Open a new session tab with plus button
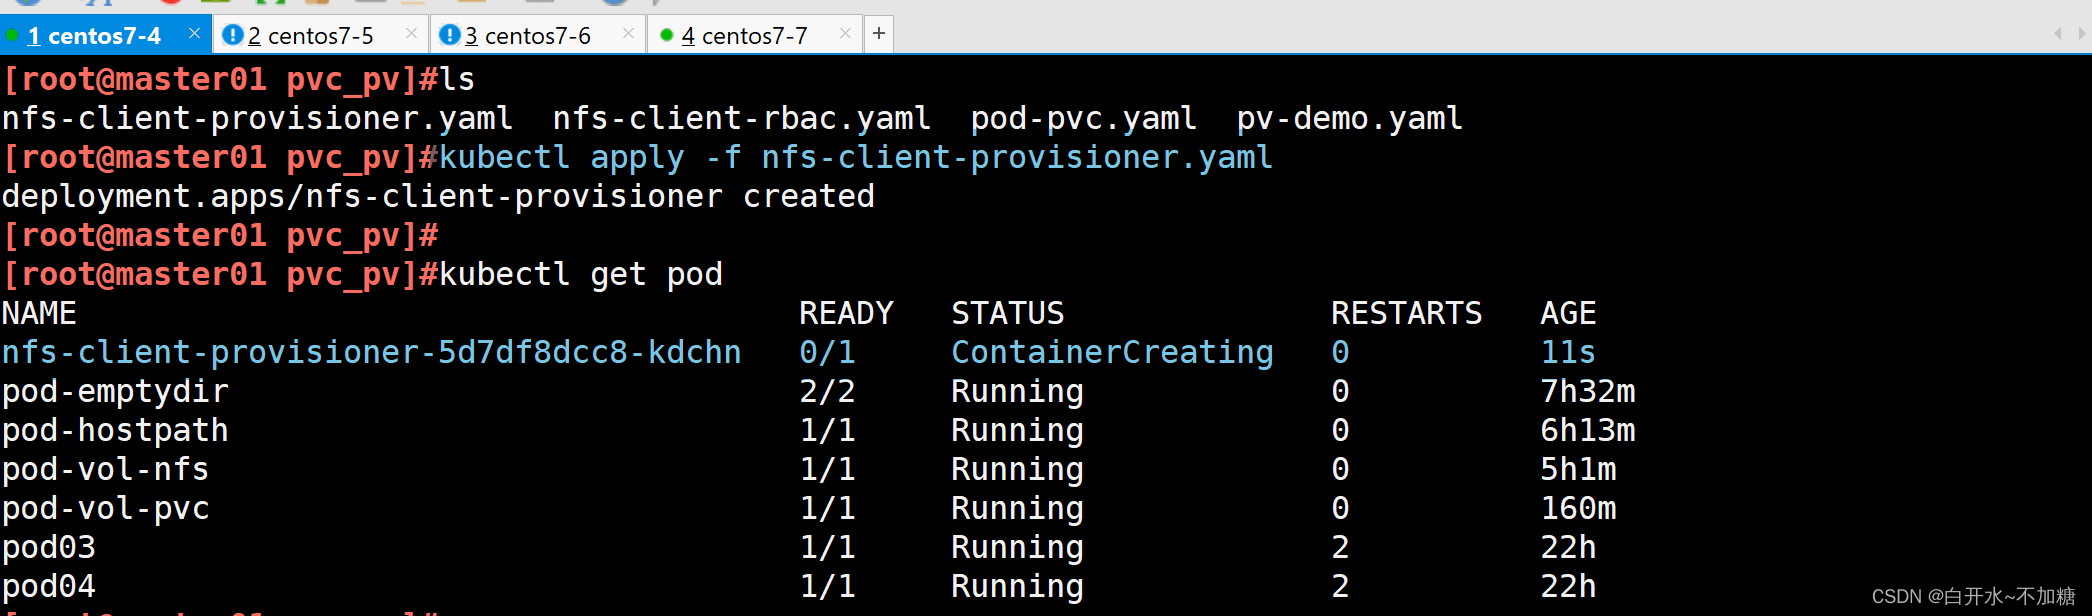 pyautogui.click(x=879, y=34)
